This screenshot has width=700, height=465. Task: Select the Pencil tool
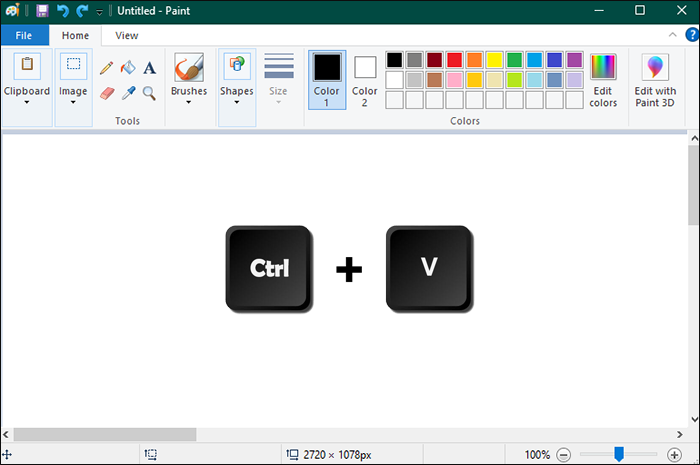107,67
